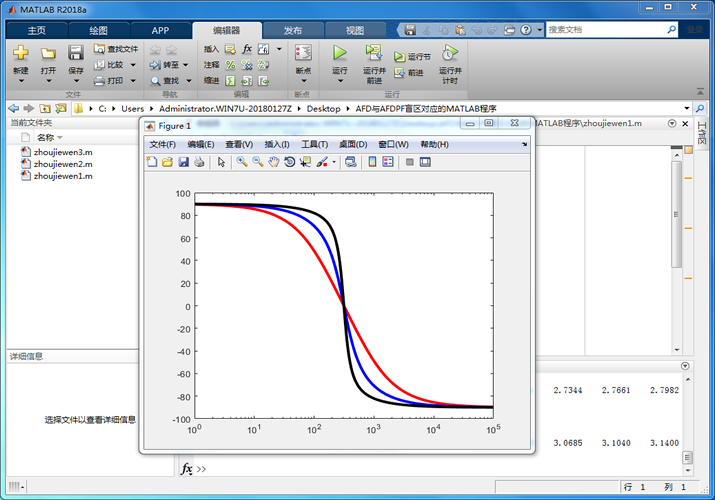Image resolution: width=715 pixels, height=500 pixels.
Task: Expand the 打开 dropdown arrow
Action: [48, 81]
